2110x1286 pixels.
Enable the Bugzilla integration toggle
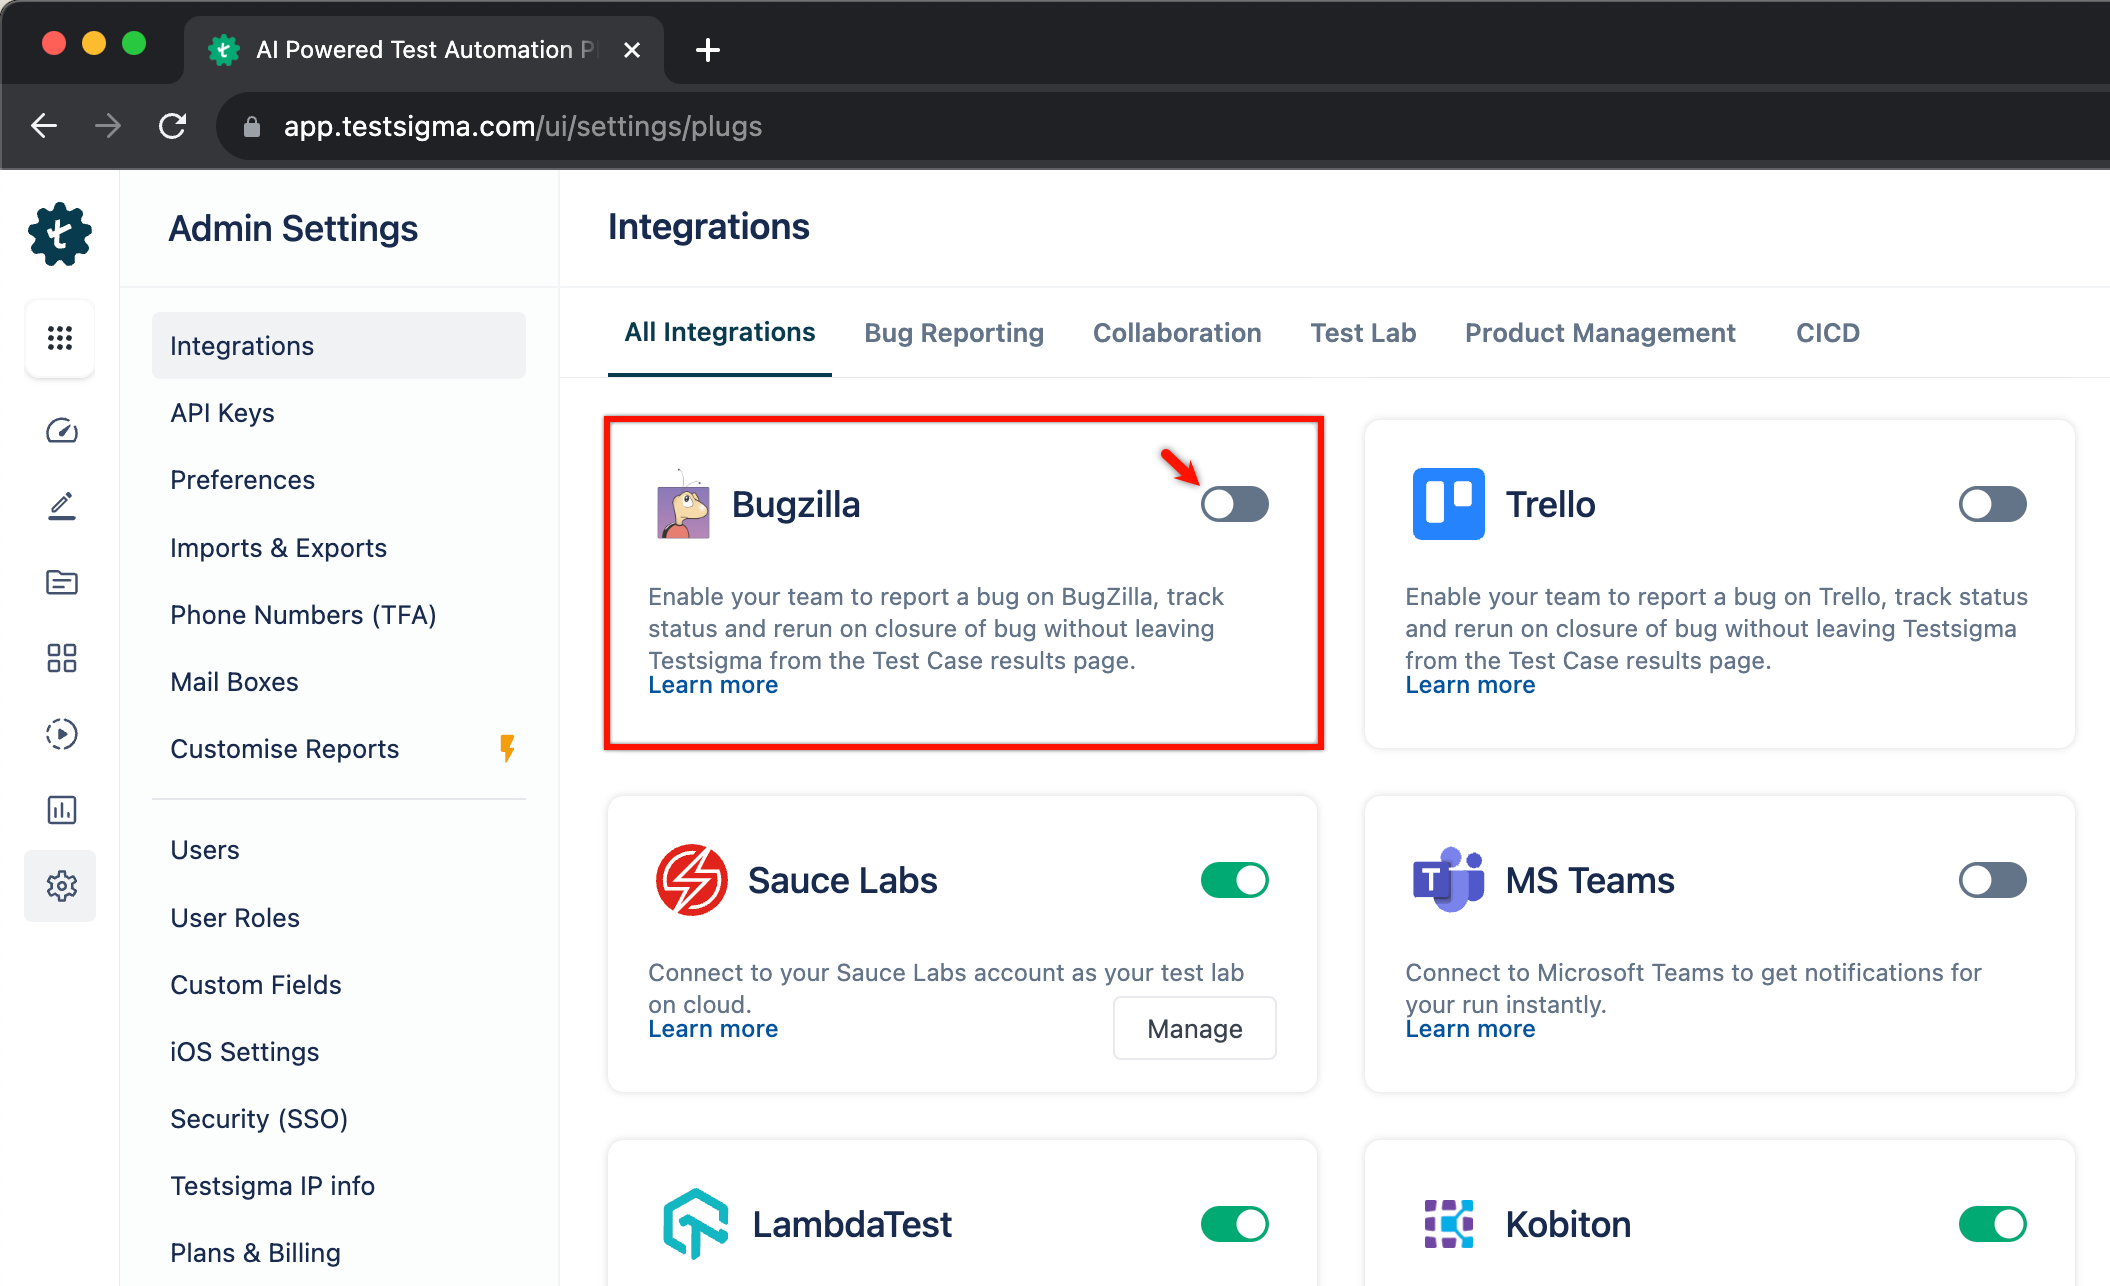click(x=1234, y=504)
